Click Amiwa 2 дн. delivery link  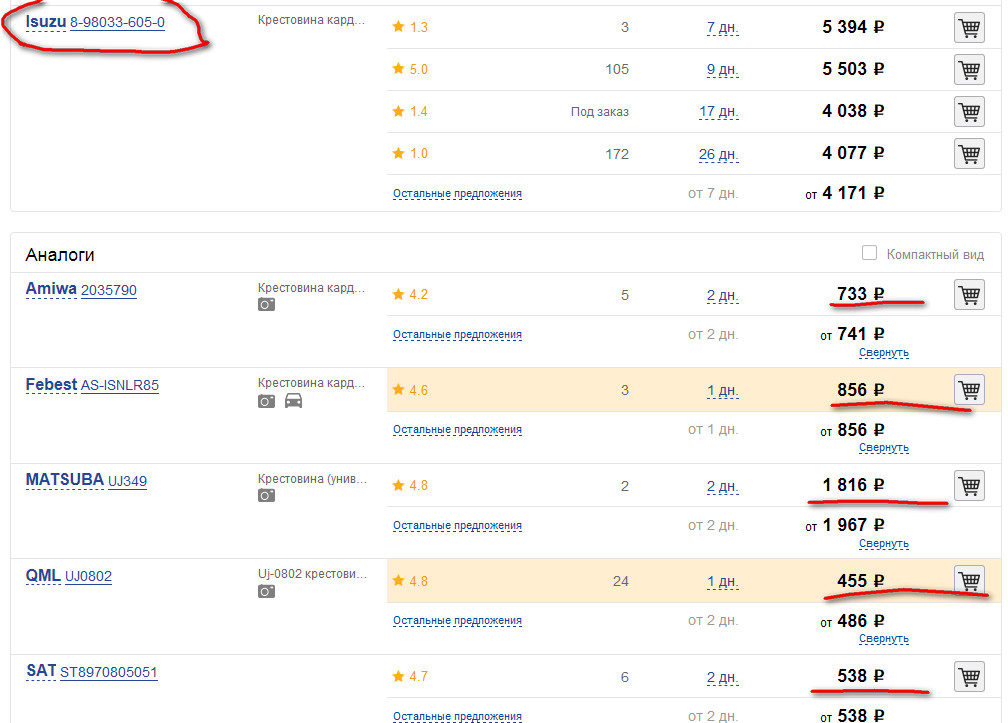coord(723,296)
